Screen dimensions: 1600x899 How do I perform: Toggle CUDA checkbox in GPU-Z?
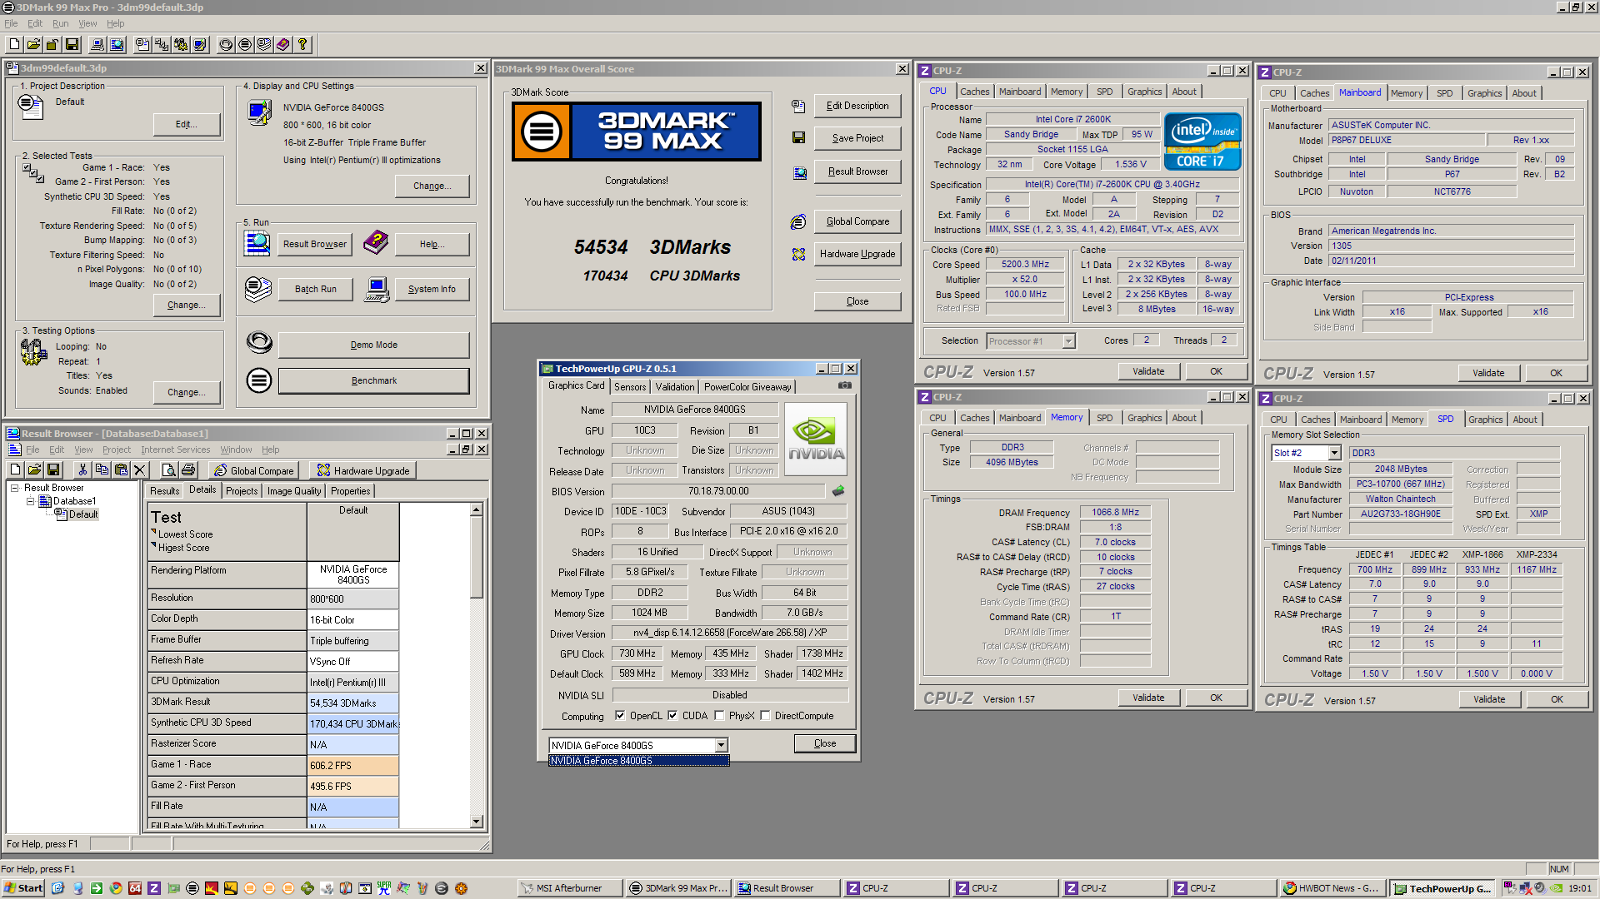pos(672,715)
